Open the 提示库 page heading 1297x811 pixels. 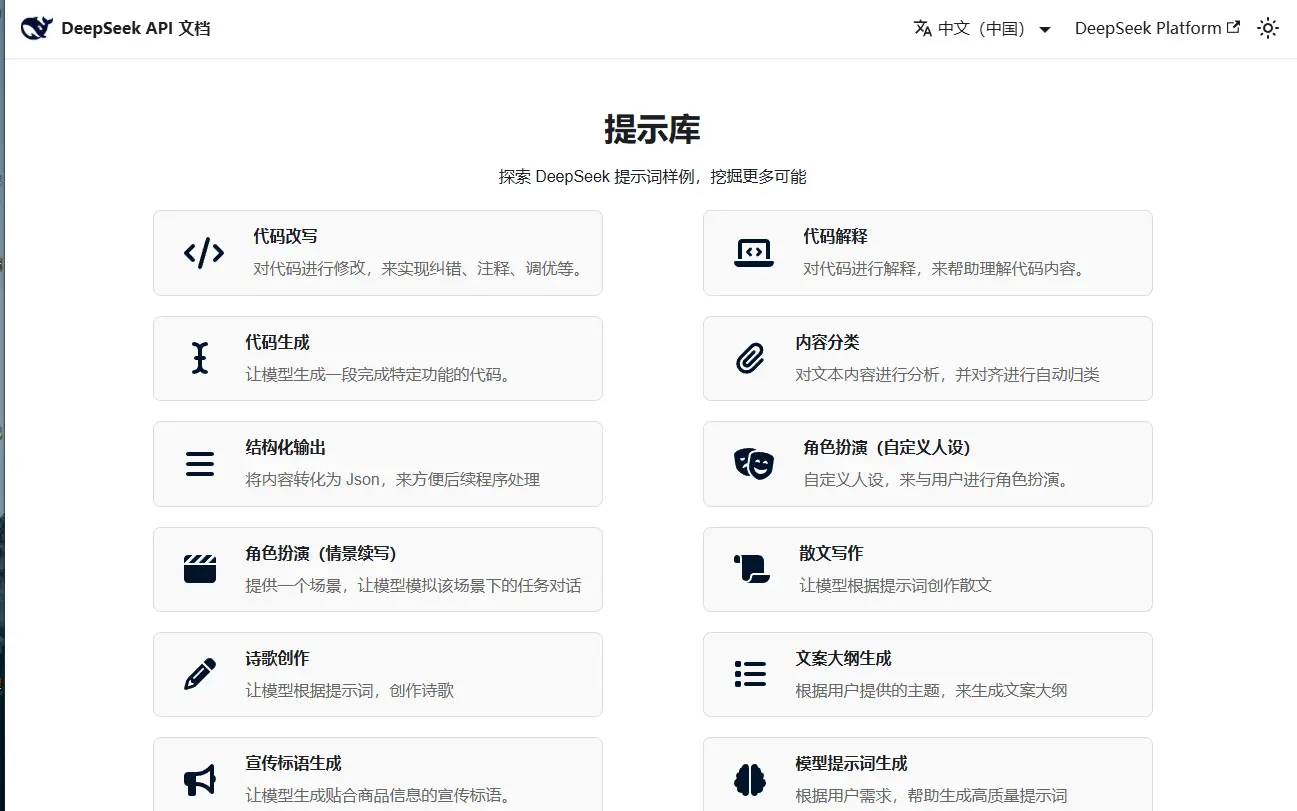tap(648, 129)
